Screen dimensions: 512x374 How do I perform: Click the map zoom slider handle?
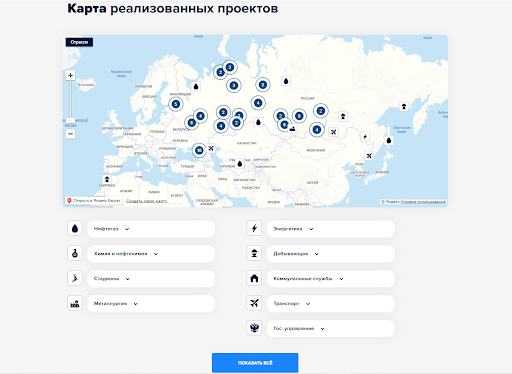coord(70,121)
